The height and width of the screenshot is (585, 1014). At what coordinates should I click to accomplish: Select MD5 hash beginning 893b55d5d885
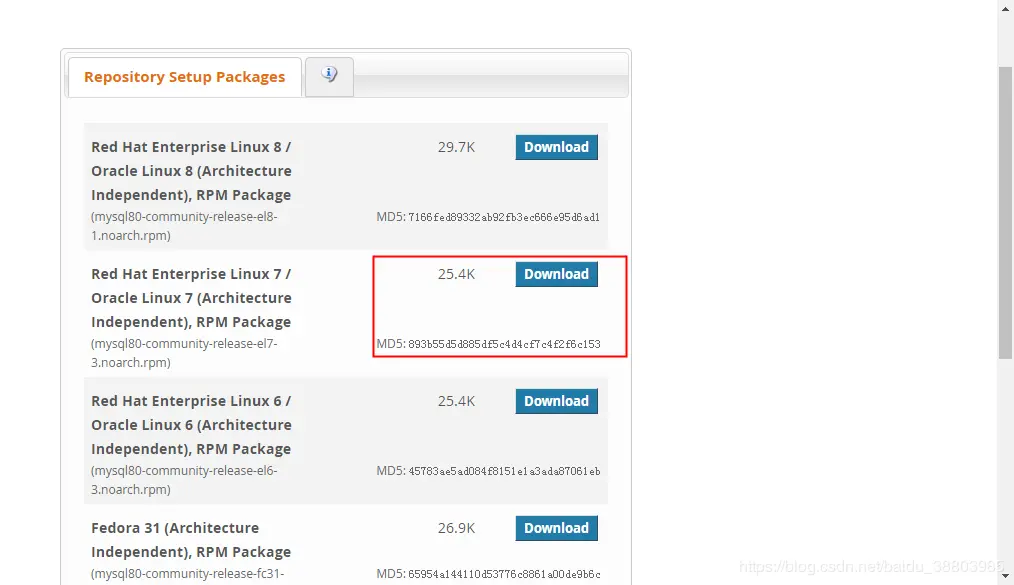(x=504, y=344)
